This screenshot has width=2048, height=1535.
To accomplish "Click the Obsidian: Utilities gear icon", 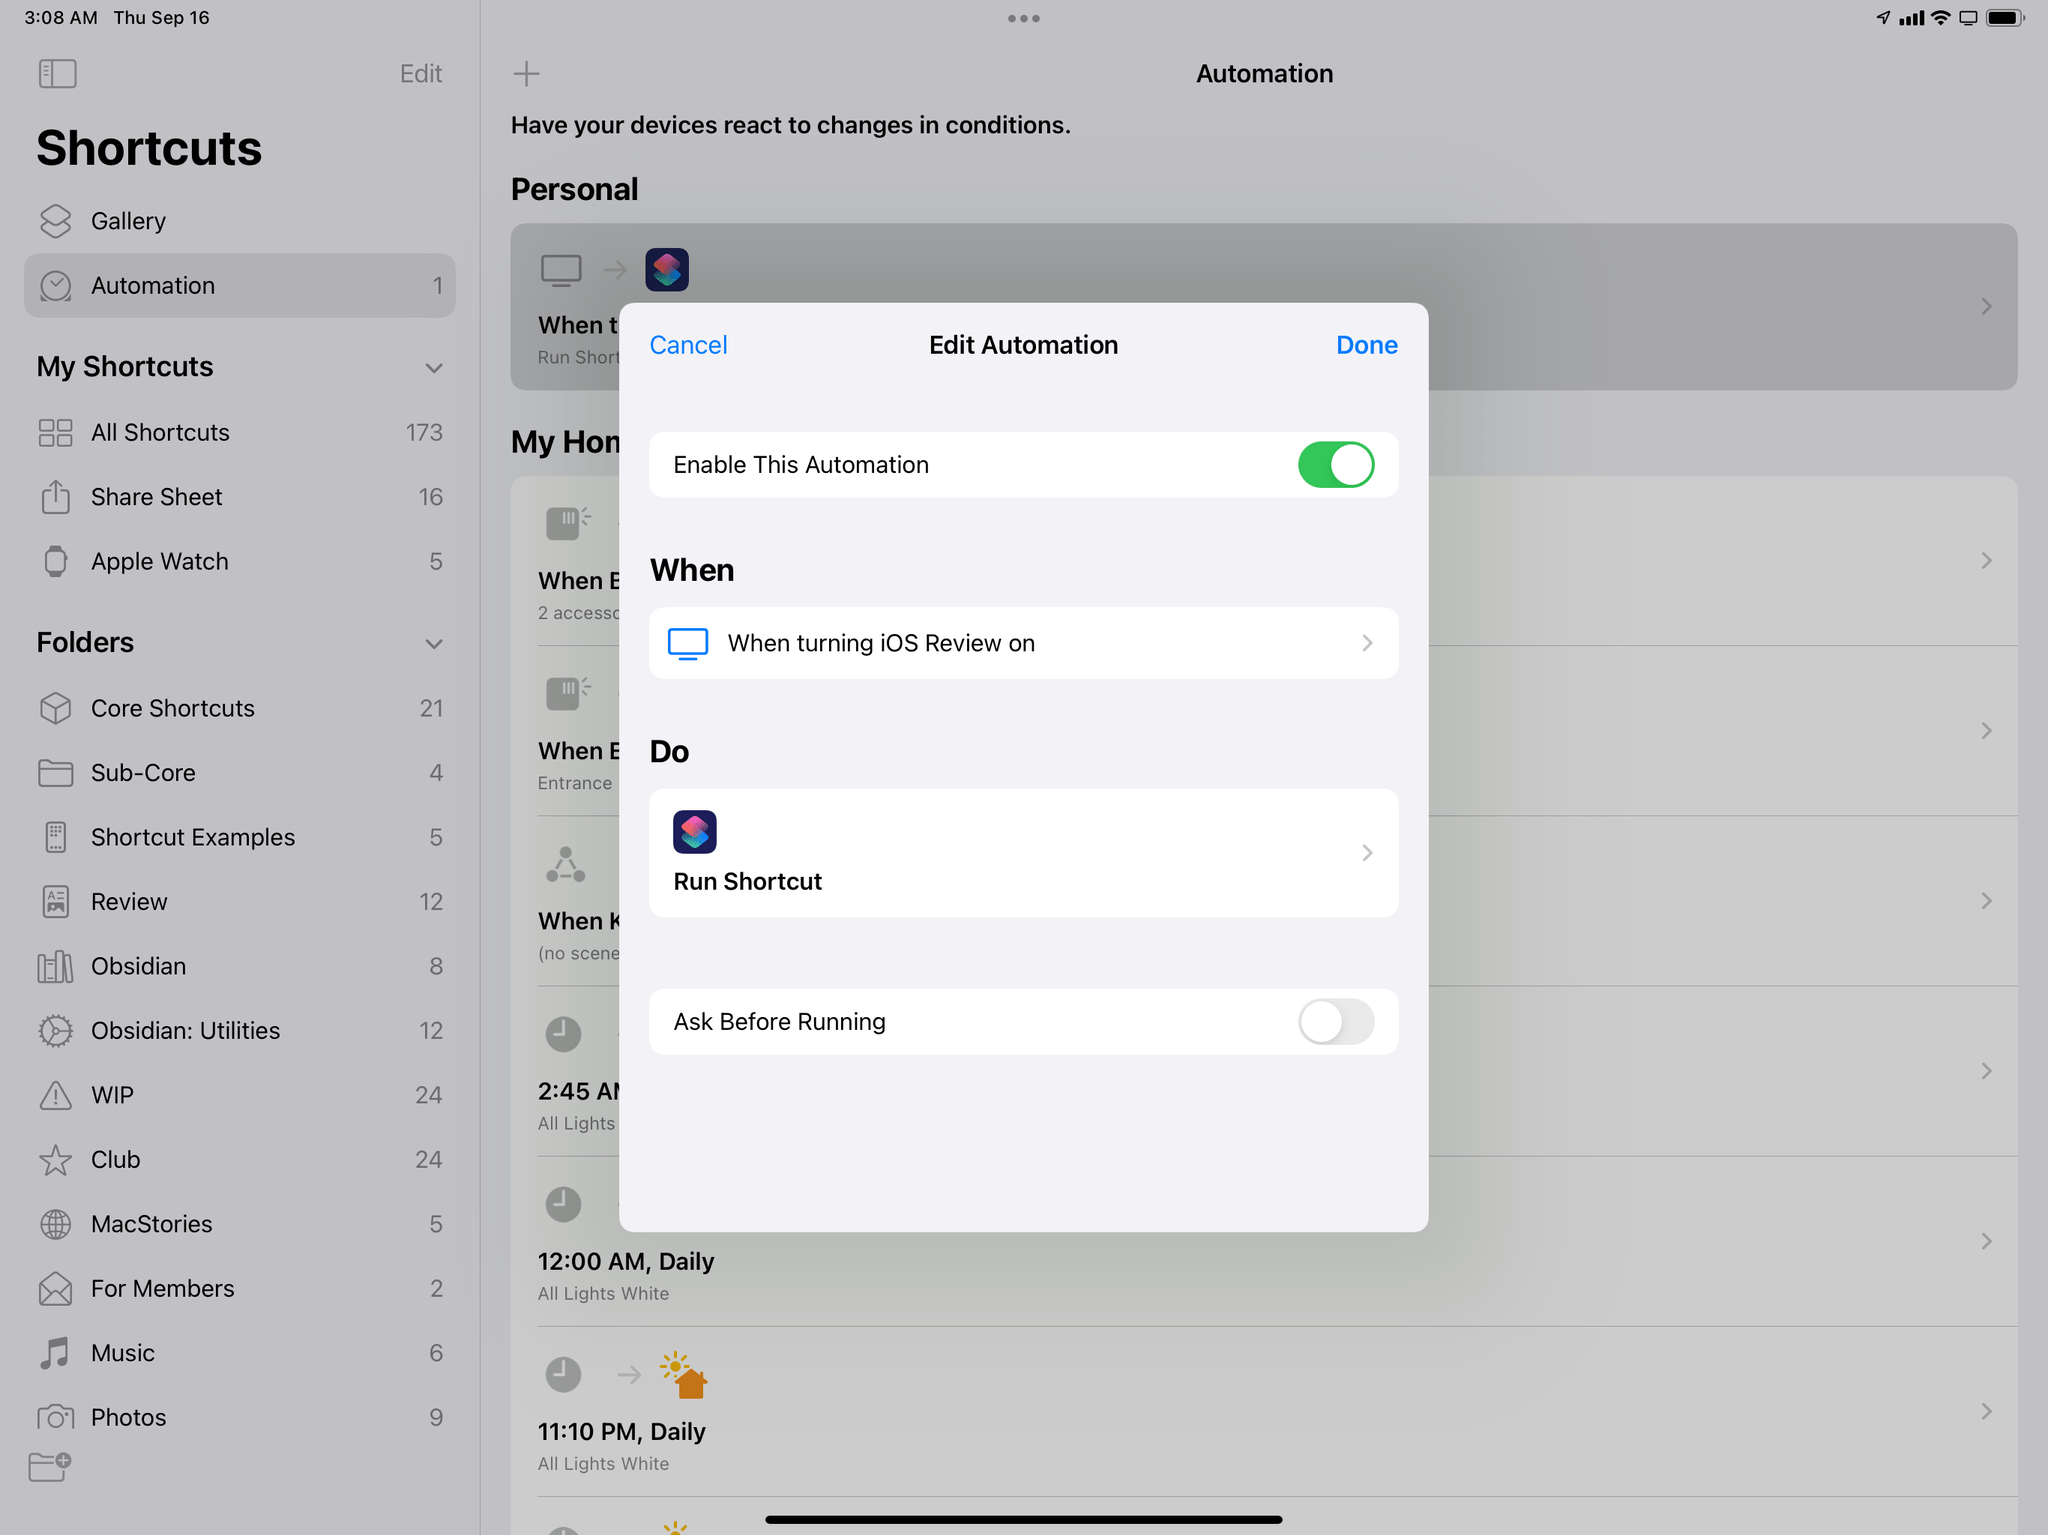I will pos(56,1031).
